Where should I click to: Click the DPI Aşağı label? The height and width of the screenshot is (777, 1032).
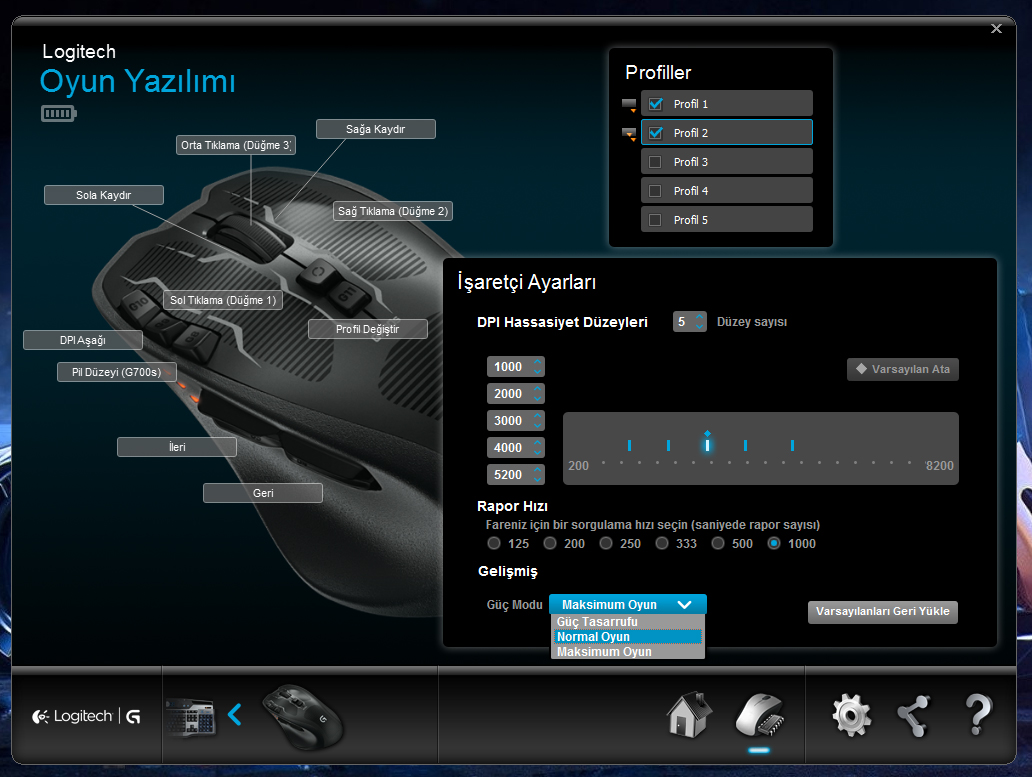[83, 340]
